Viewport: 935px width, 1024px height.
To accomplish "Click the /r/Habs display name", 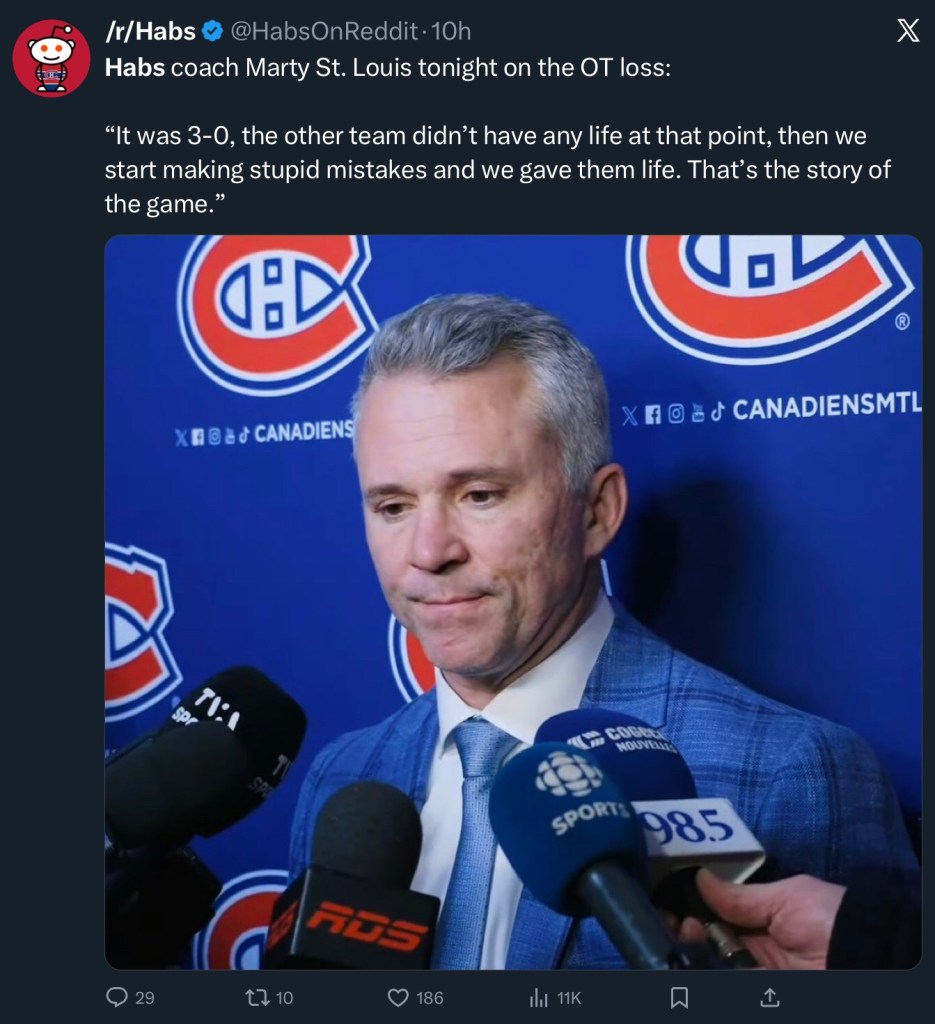I will pyautogui.click(x=150, y=32).
